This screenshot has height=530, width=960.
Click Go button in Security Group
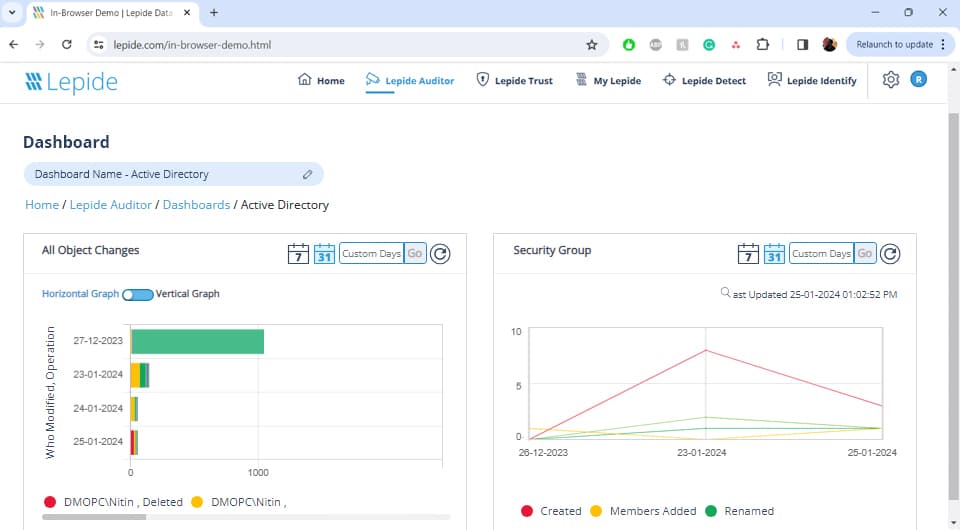864,253
